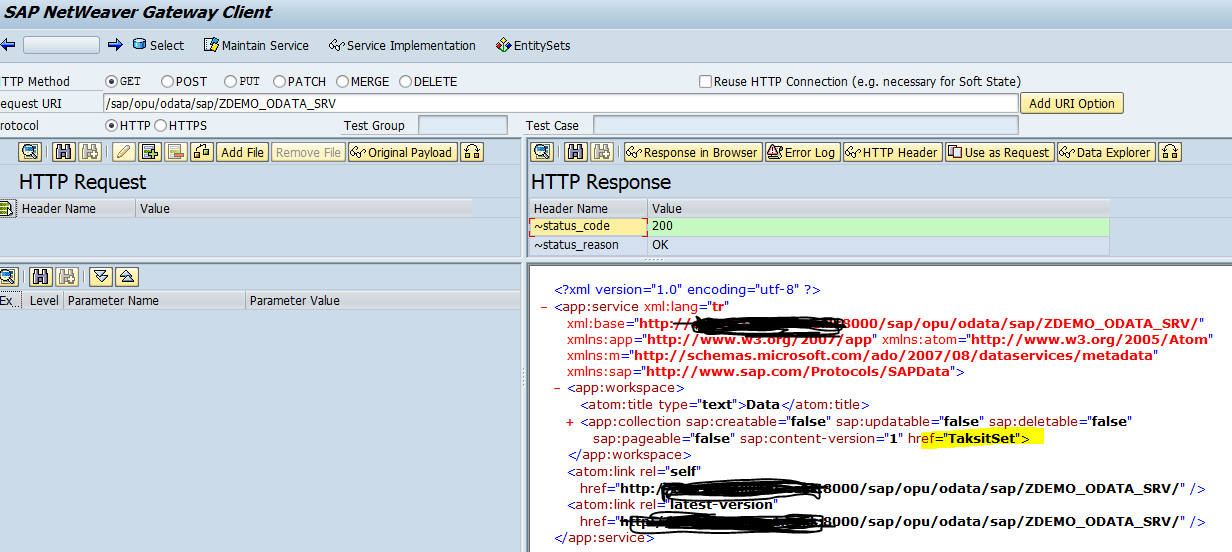Select the DELETE HTTP method
The width and height of the screenshot is (1232, 552).
point(405,82)
